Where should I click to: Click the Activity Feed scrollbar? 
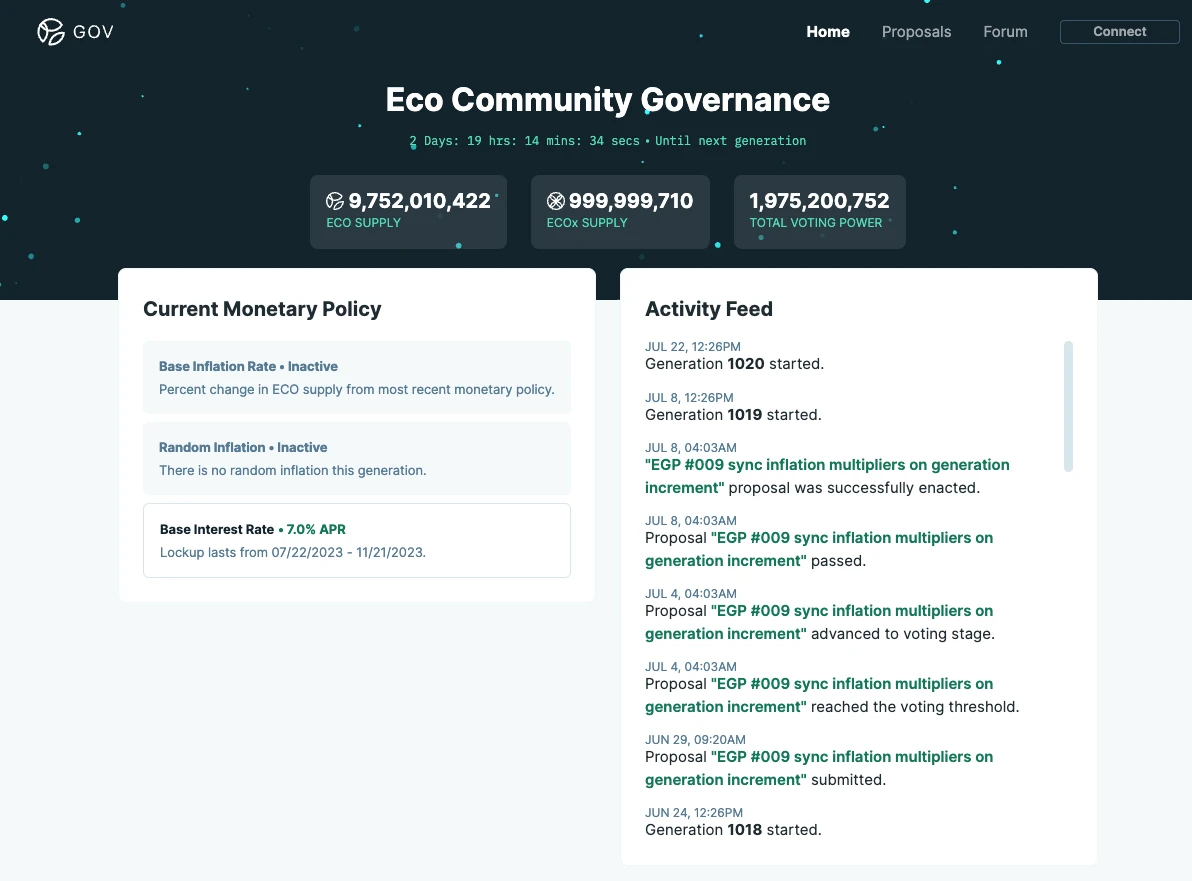pyautogui.click(x=1068, y=406)
